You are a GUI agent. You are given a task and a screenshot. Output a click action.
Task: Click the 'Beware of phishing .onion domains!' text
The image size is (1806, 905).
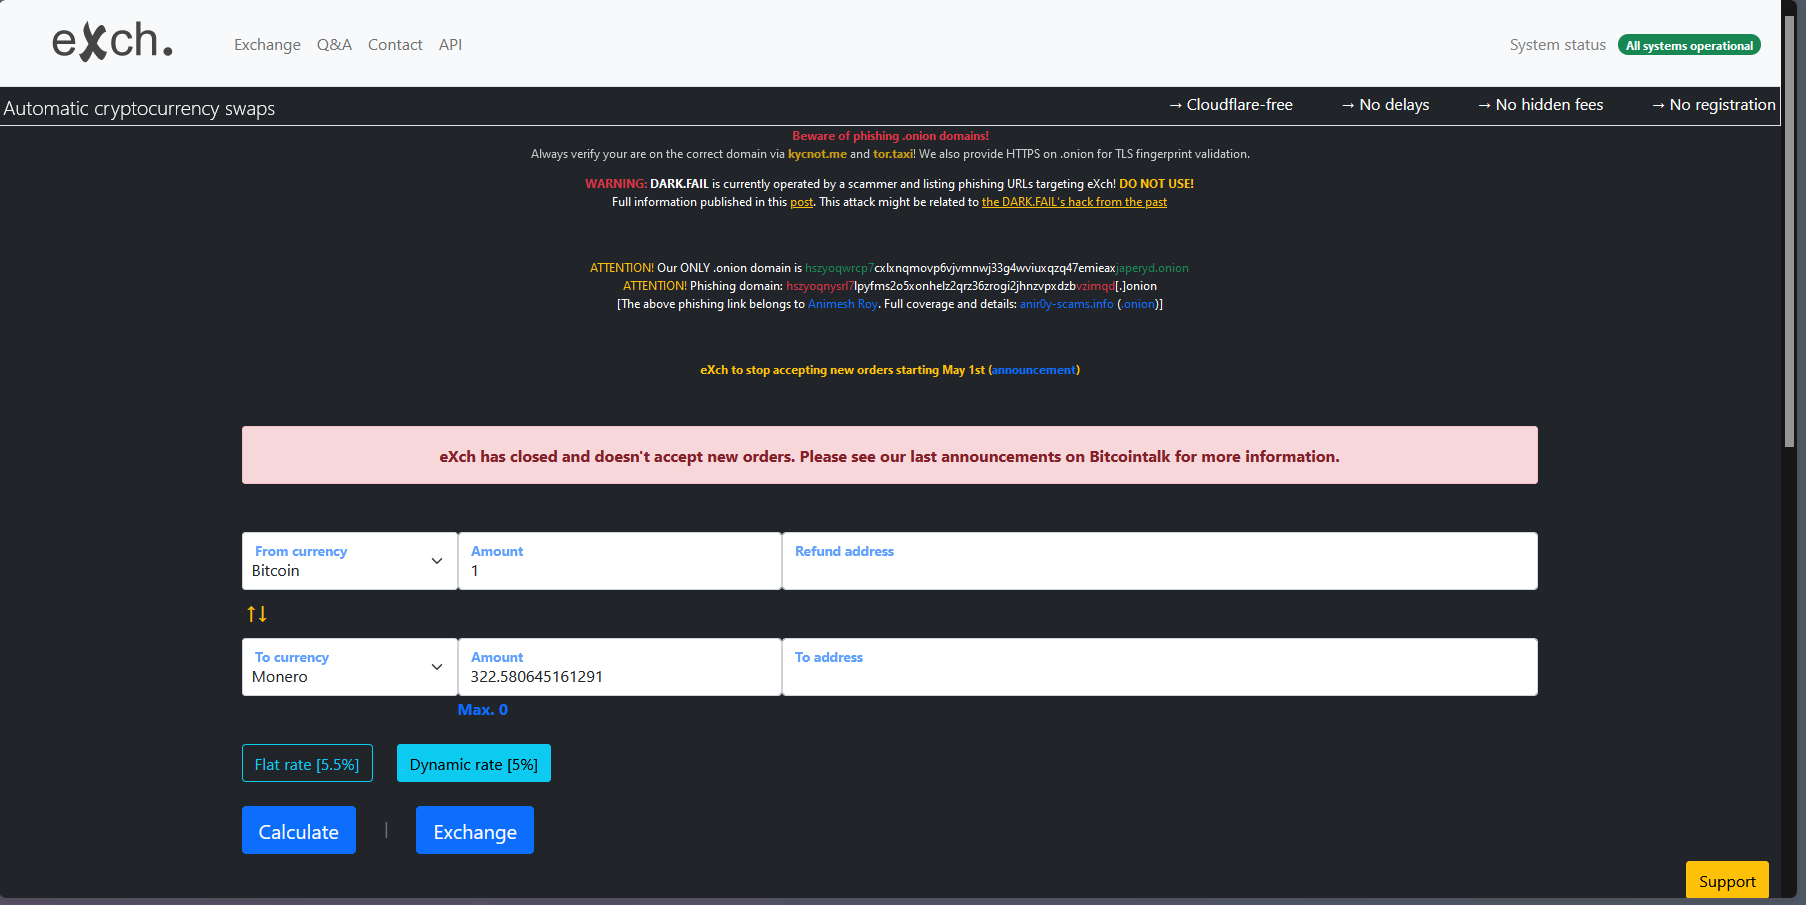point(890,136)
